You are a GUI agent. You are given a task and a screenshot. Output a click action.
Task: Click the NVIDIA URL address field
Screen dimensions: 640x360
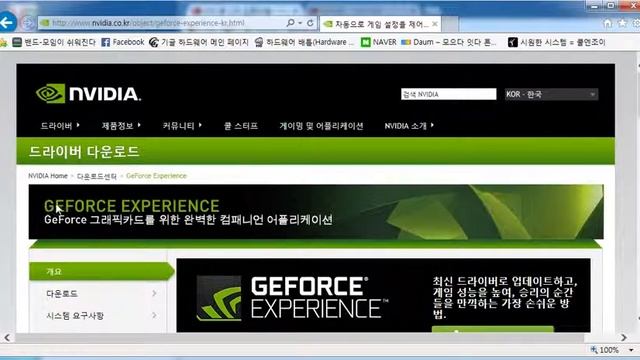(x=162, y=23)
